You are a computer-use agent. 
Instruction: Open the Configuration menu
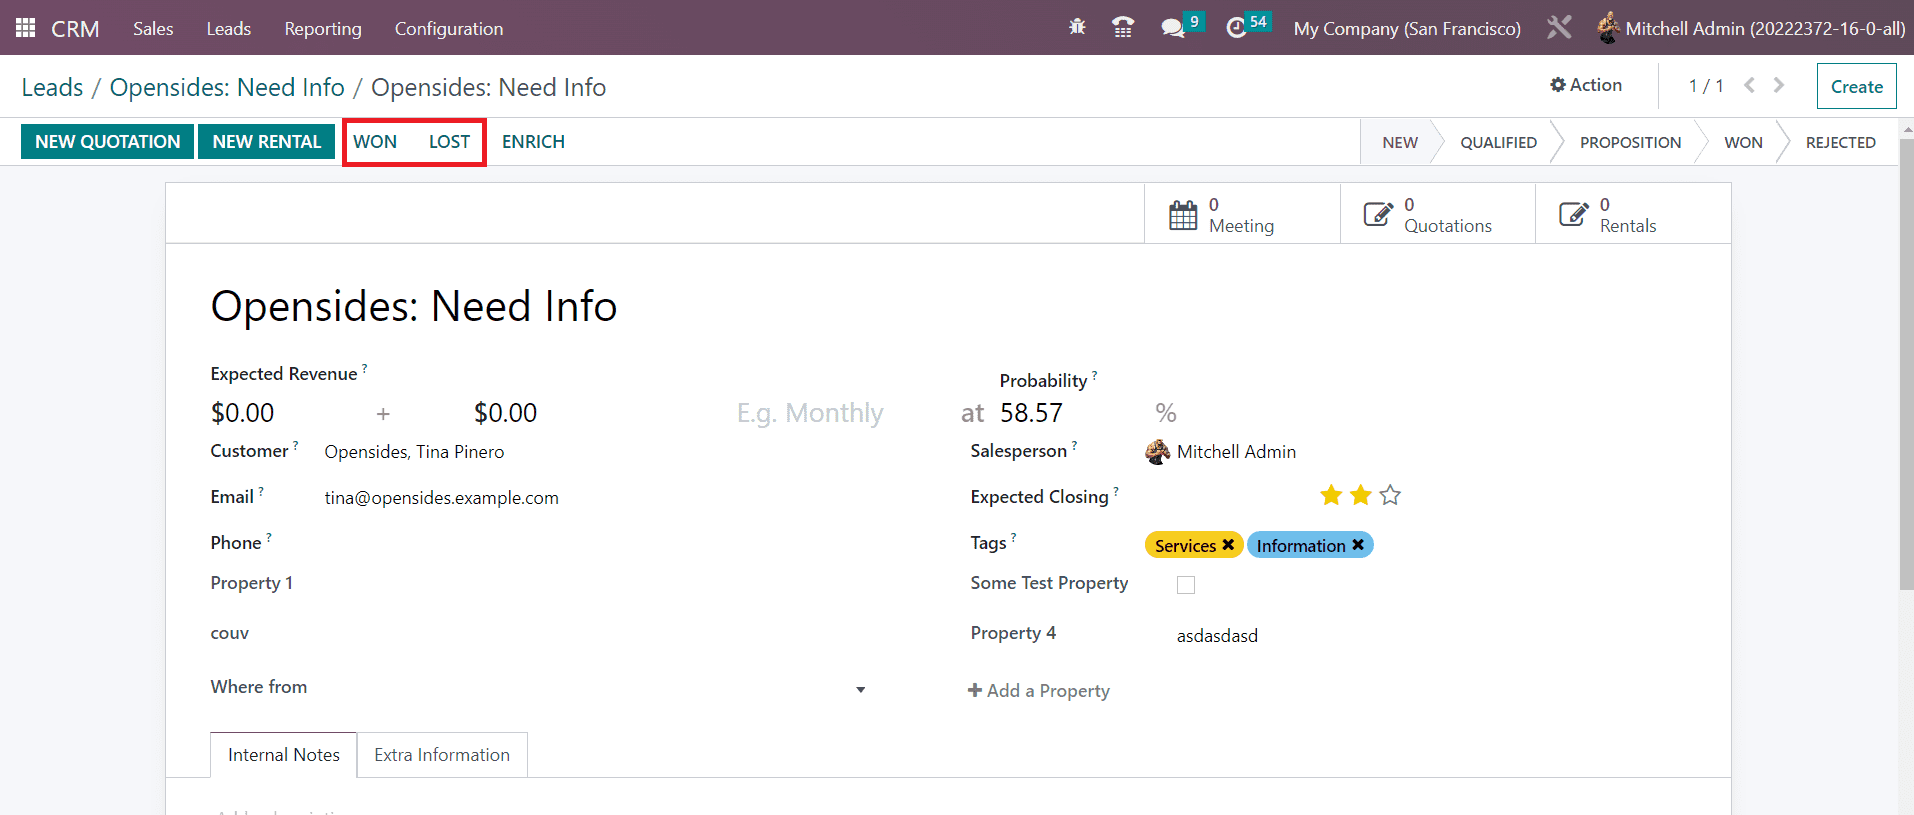pos(449,29)
